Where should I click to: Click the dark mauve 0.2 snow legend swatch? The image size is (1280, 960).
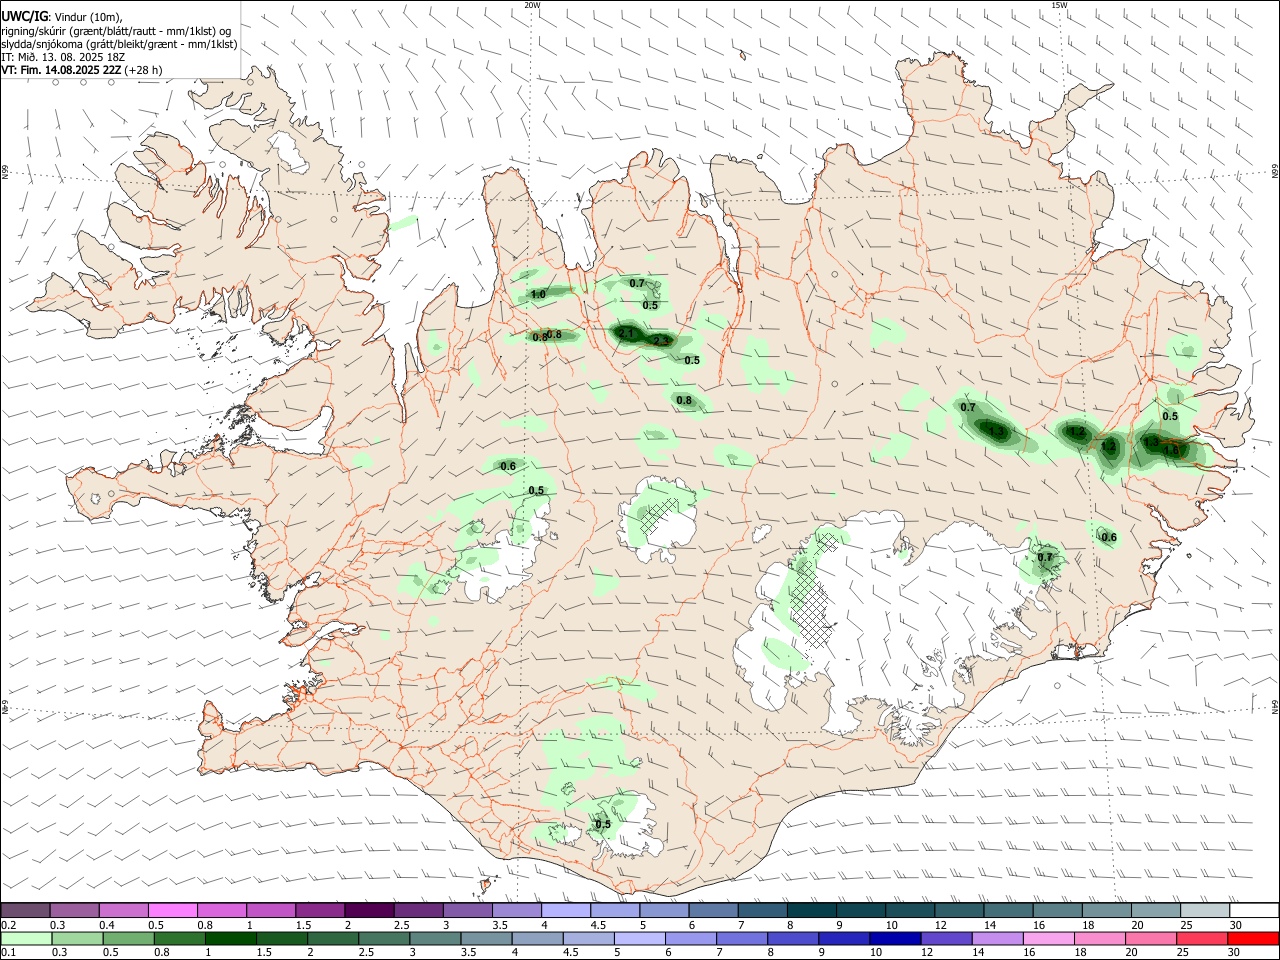click(26, 910)
